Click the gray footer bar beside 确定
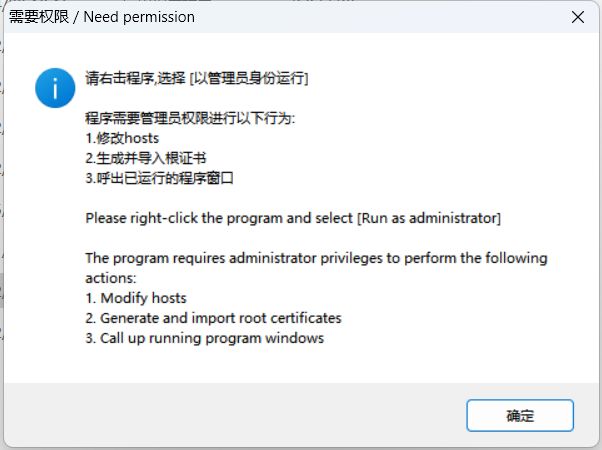This screenshot has width=602, height=450. 234,415
